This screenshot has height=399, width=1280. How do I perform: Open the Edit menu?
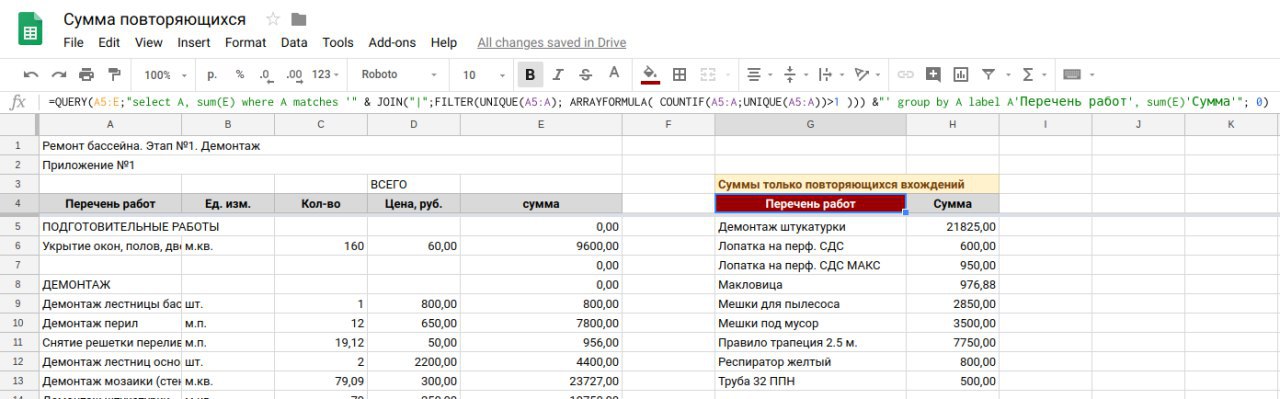tap(109, 43)
